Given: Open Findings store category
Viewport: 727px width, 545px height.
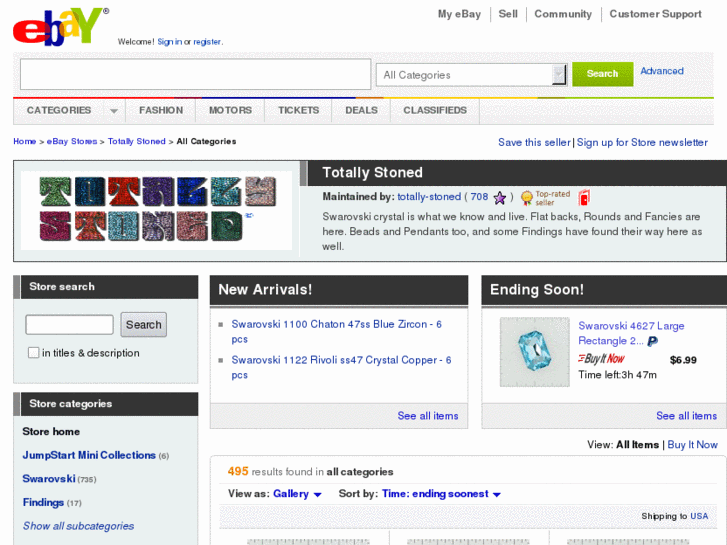Looking at the screenshot, I should 43,503.
